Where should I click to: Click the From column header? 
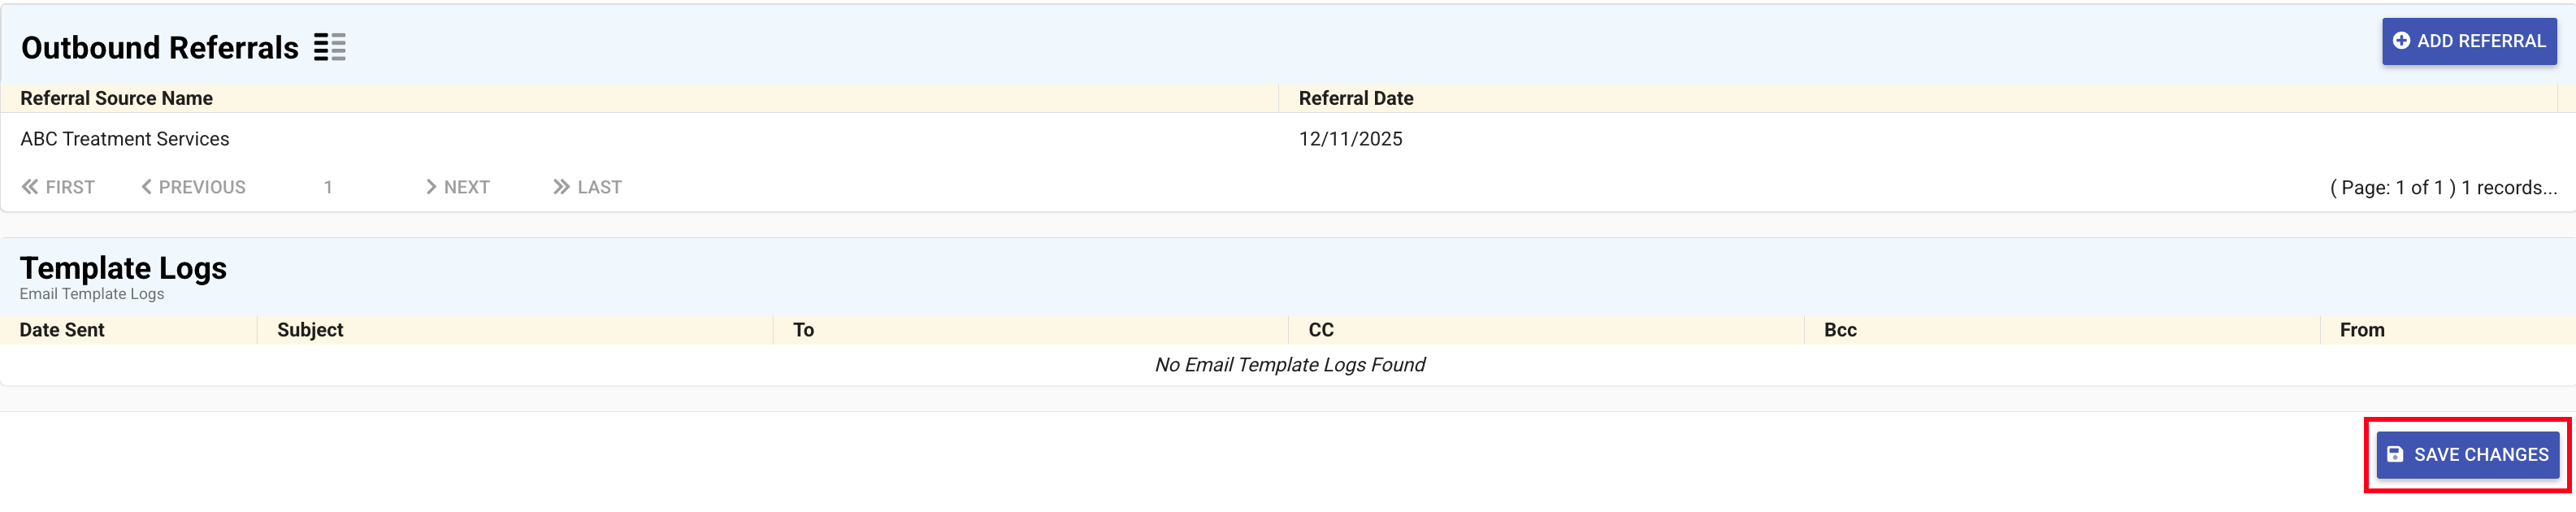(2361, 330)
